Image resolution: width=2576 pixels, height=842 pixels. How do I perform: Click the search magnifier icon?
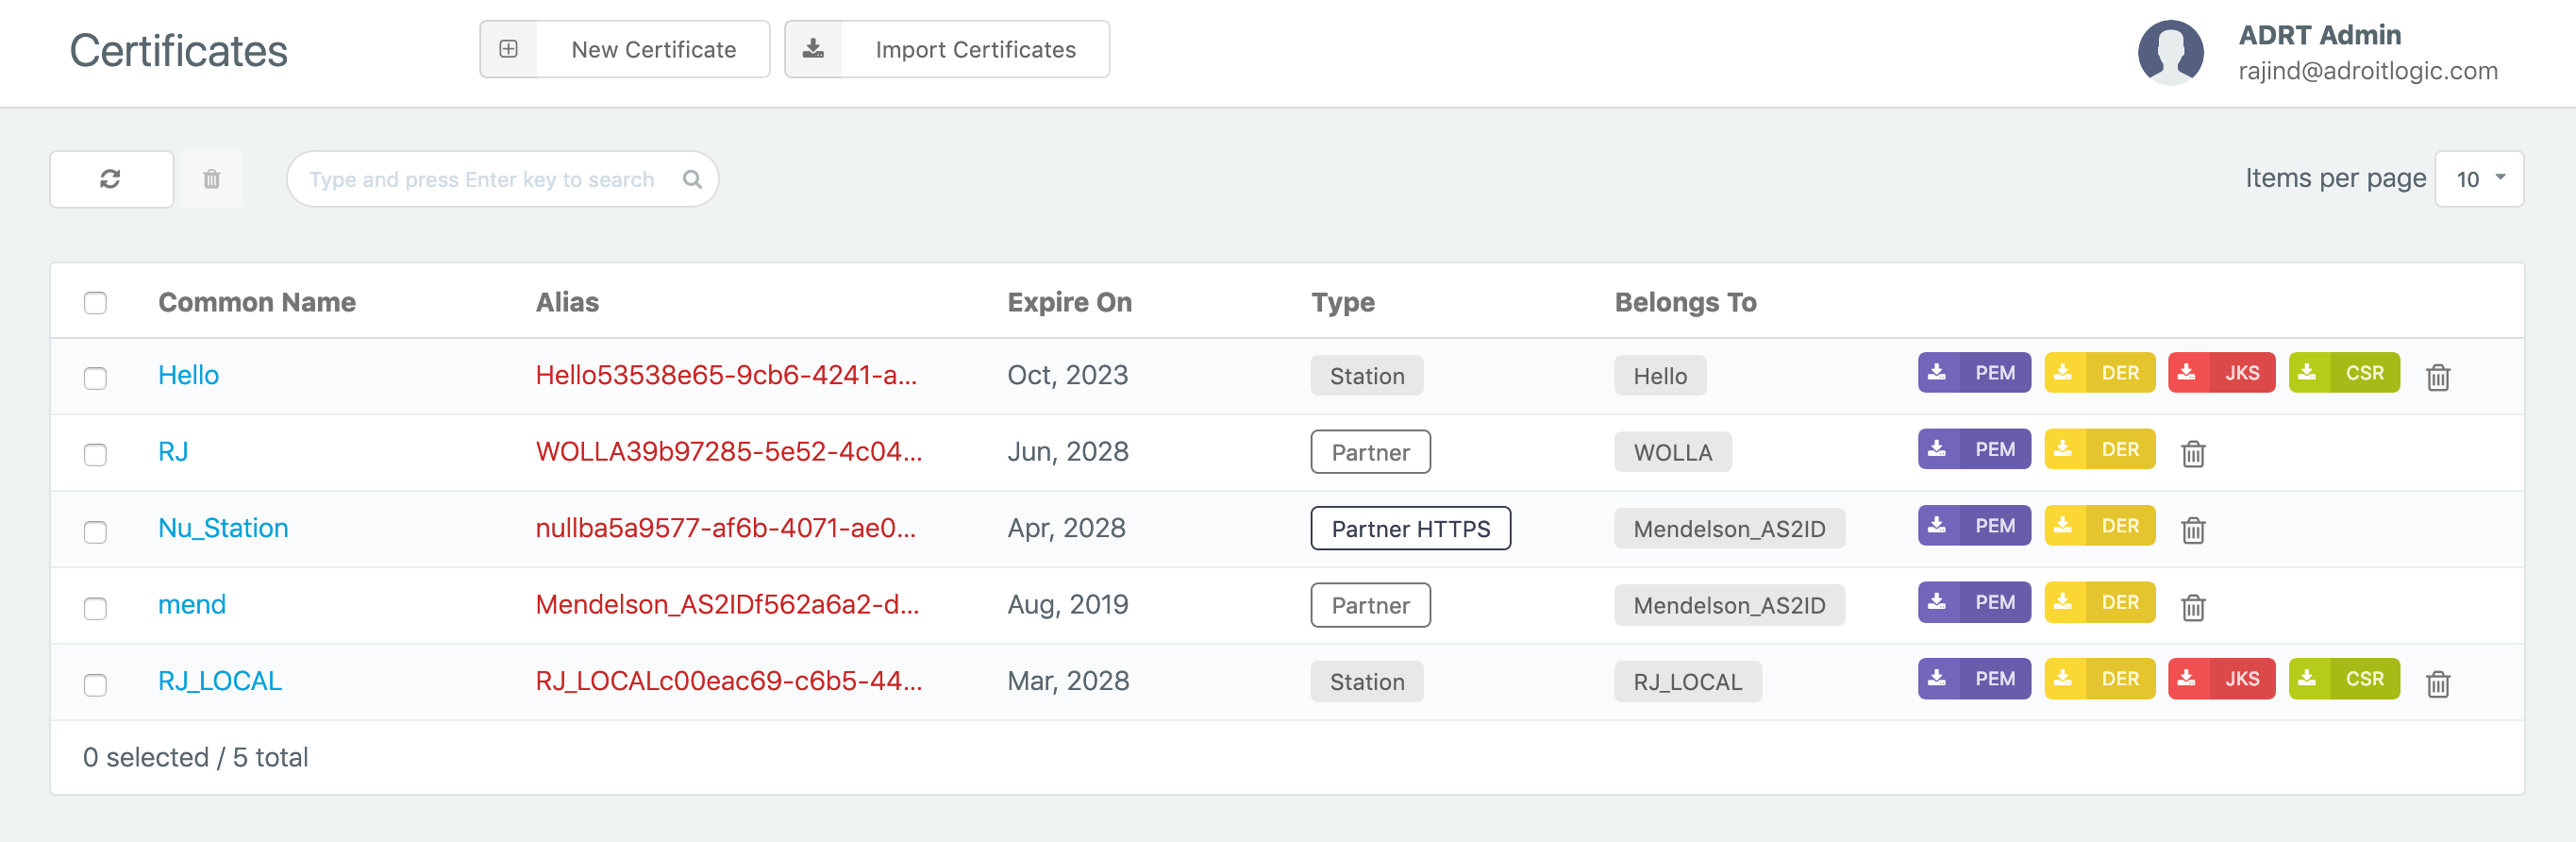[x=692, y=179]
